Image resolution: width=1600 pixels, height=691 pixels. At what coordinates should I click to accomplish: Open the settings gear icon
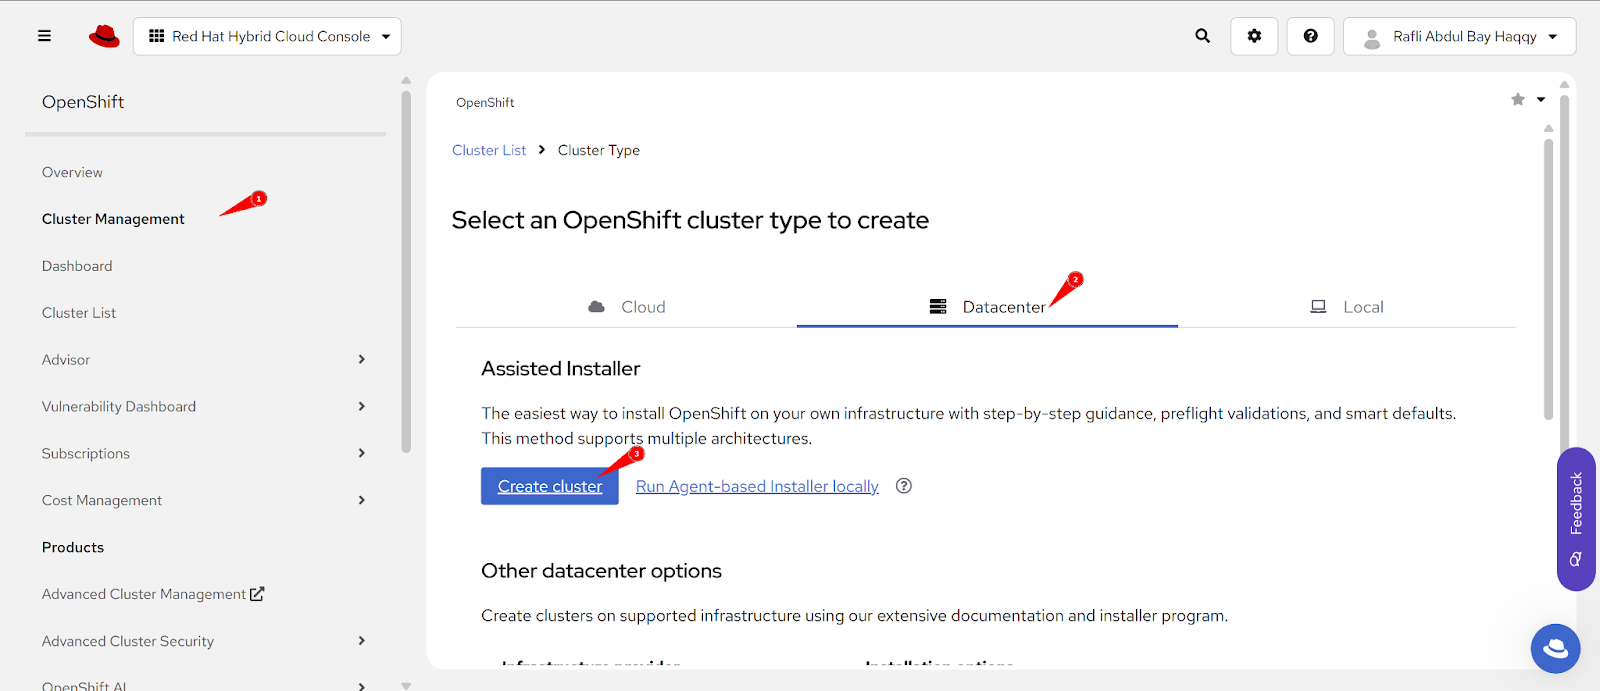[1254, 36]
